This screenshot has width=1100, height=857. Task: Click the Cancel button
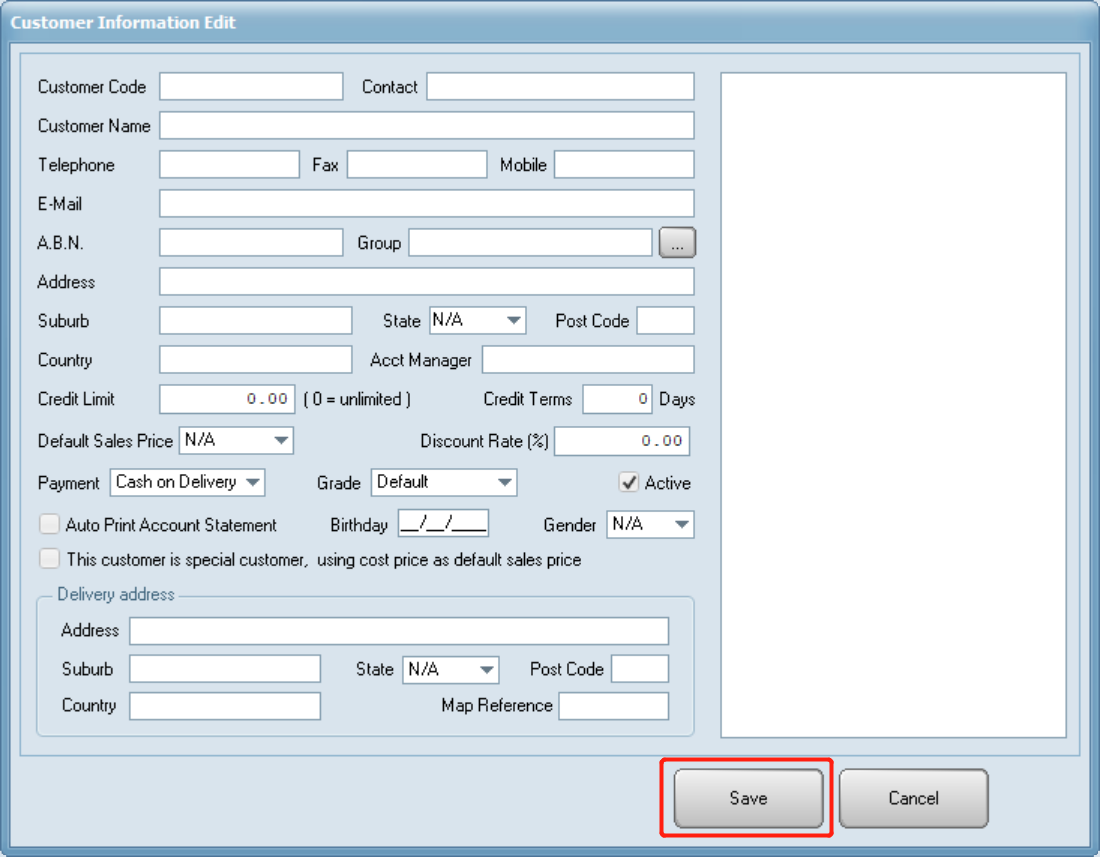[x=913, y=797]
